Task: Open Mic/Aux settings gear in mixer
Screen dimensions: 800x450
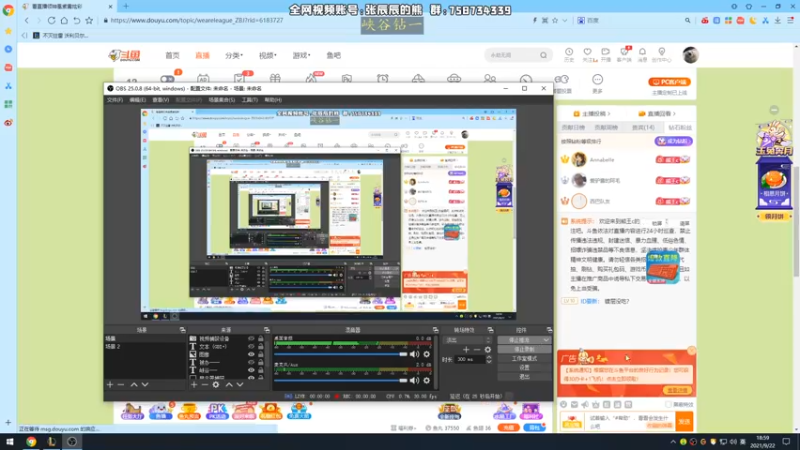Action: pos(427,380)
